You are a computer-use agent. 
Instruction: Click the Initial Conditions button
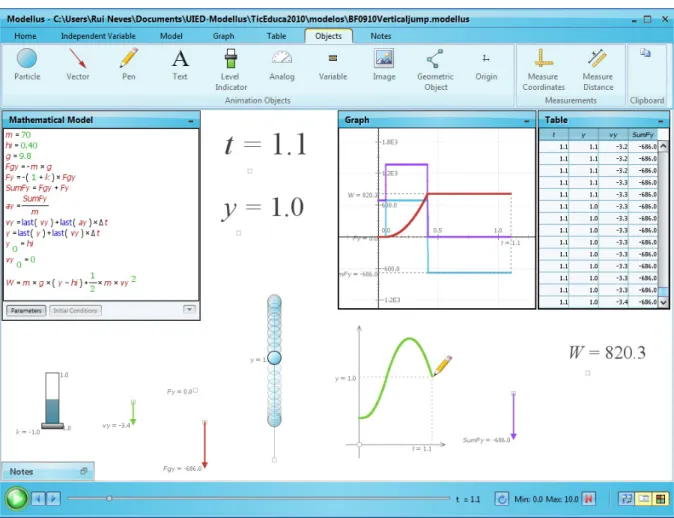click(75, 310)
